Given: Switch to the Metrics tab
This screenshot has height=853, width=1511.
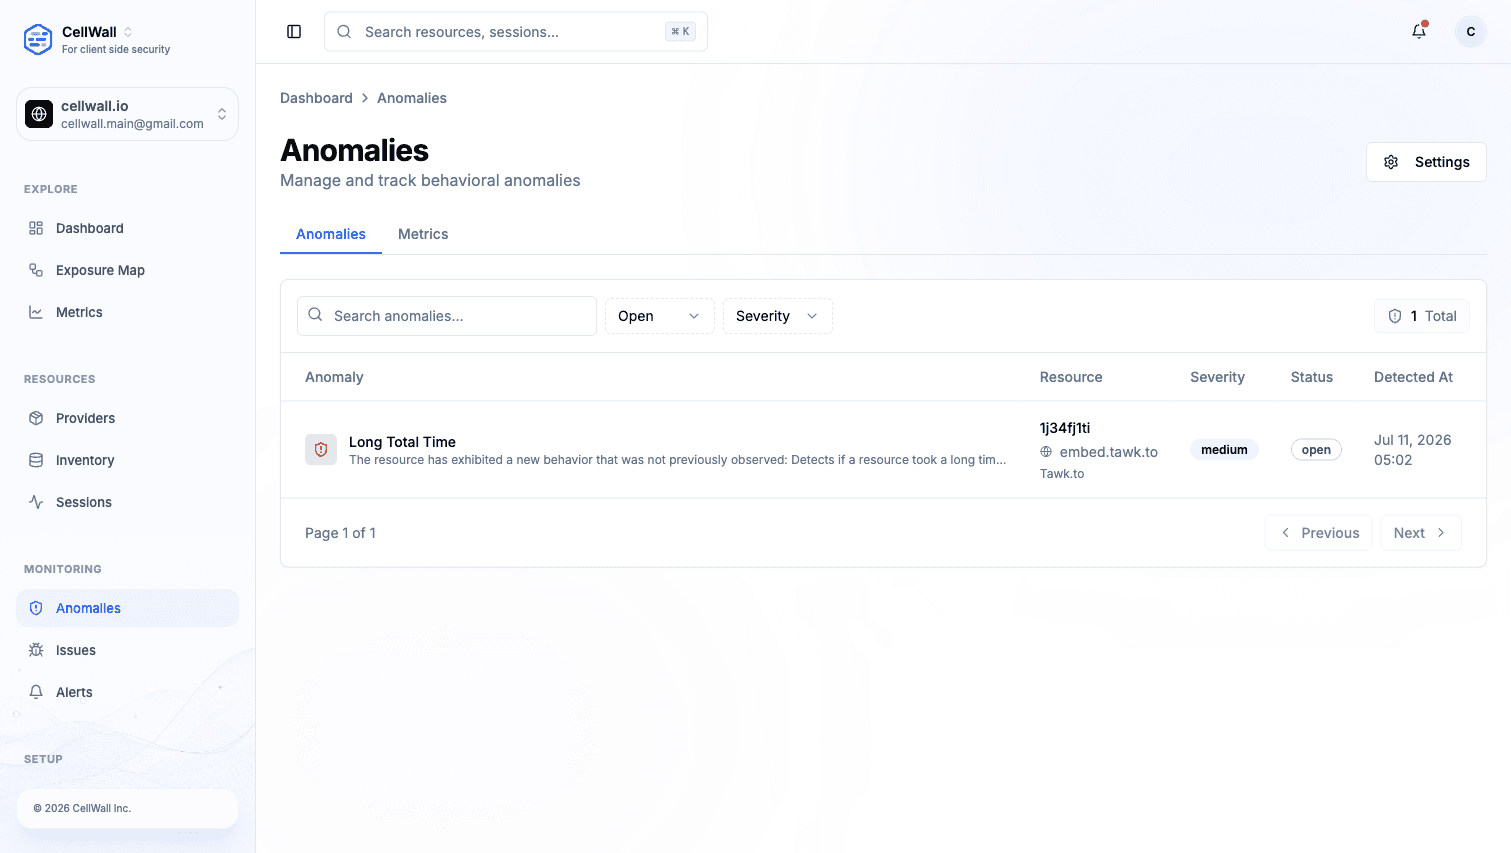Looking at the screenshot, I should tap(423, 234).
